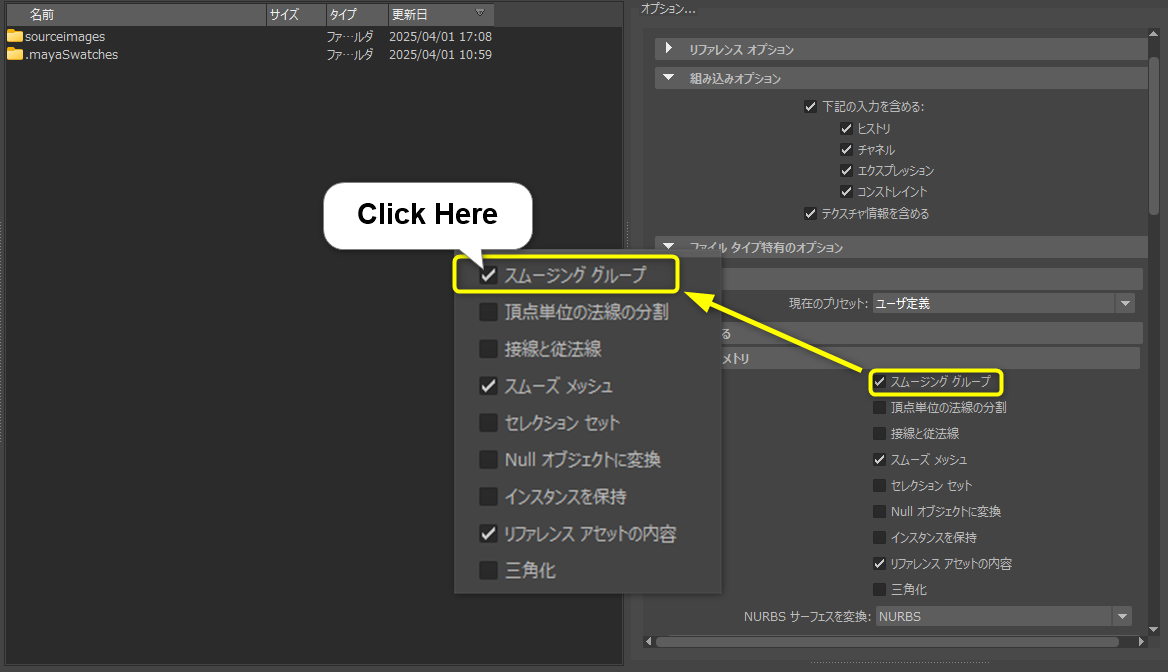The image size is (1168, 672).
Task: Disable テクスチャ情報を含める checkbox
Action: pyautogui.click(x=810, y=213)
